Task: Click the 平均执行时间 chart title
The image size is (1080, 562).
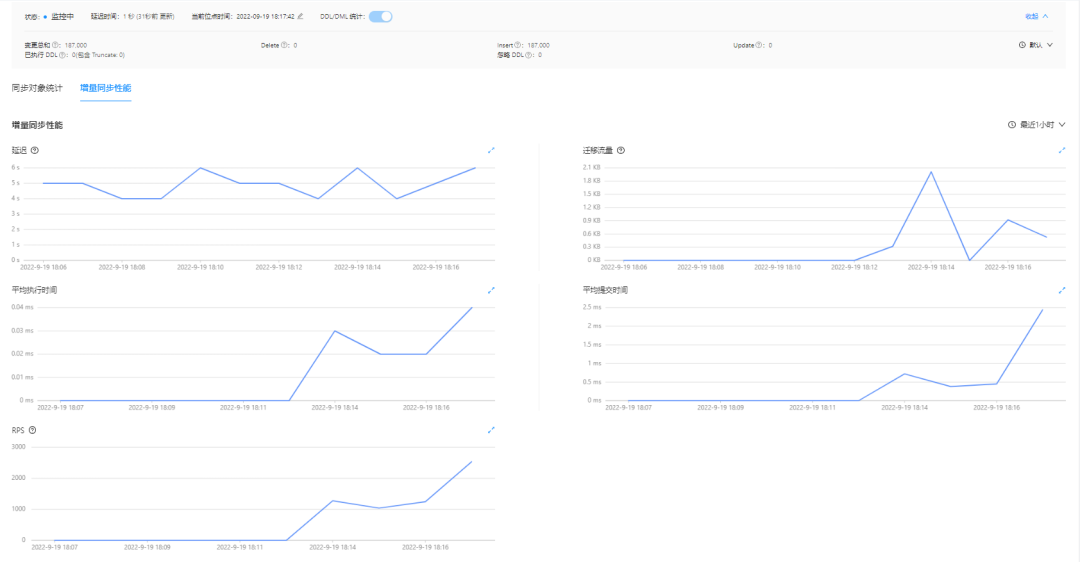Action: [x=34, y=290]
